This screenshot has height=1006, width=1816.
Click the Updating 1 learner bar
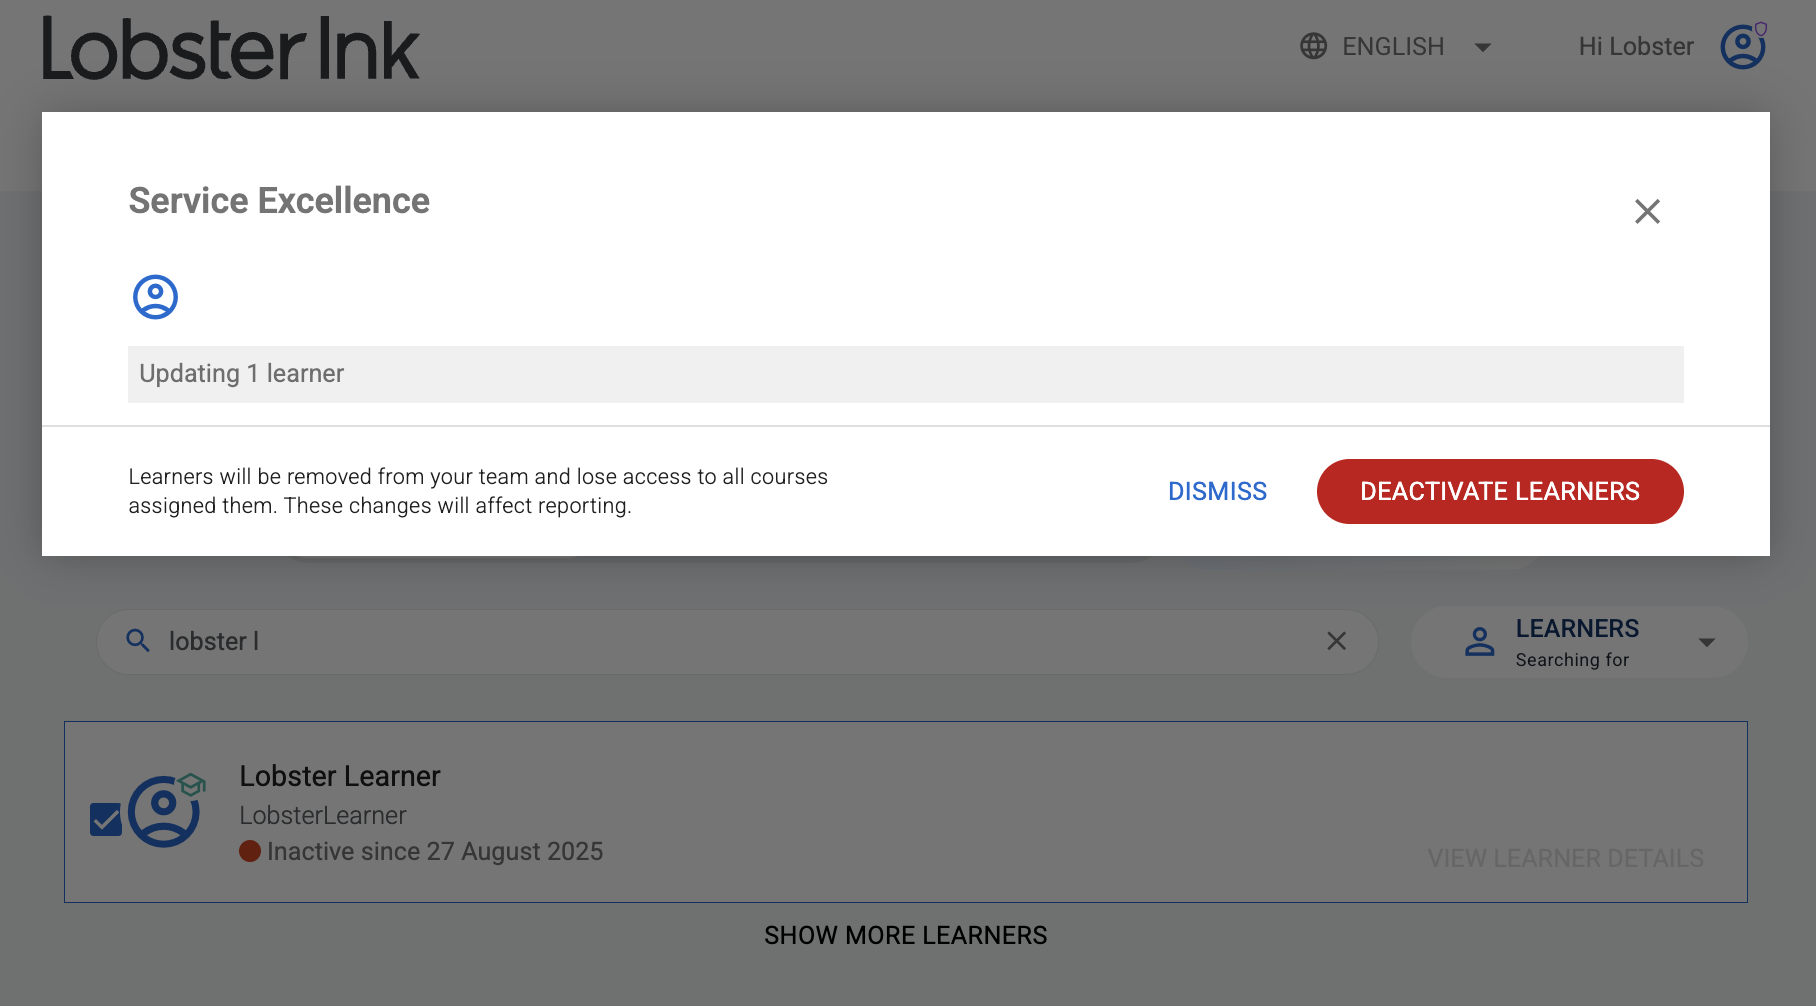pyautogui.click(x=905, y=374)
